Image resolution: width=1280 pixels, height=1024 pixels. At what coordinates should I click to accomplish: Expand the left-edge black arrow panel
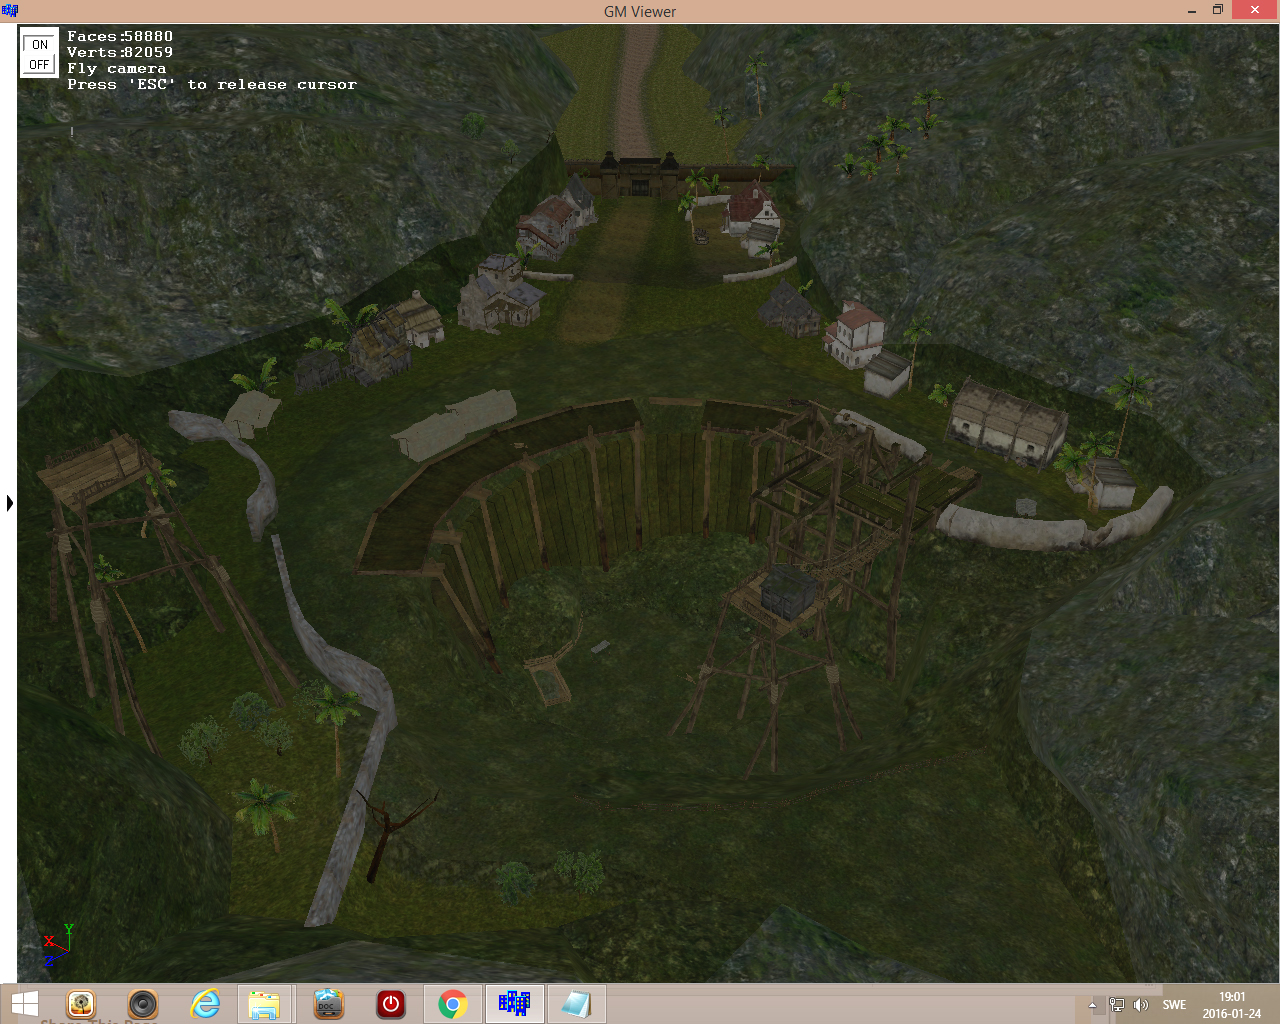[10, 503]
